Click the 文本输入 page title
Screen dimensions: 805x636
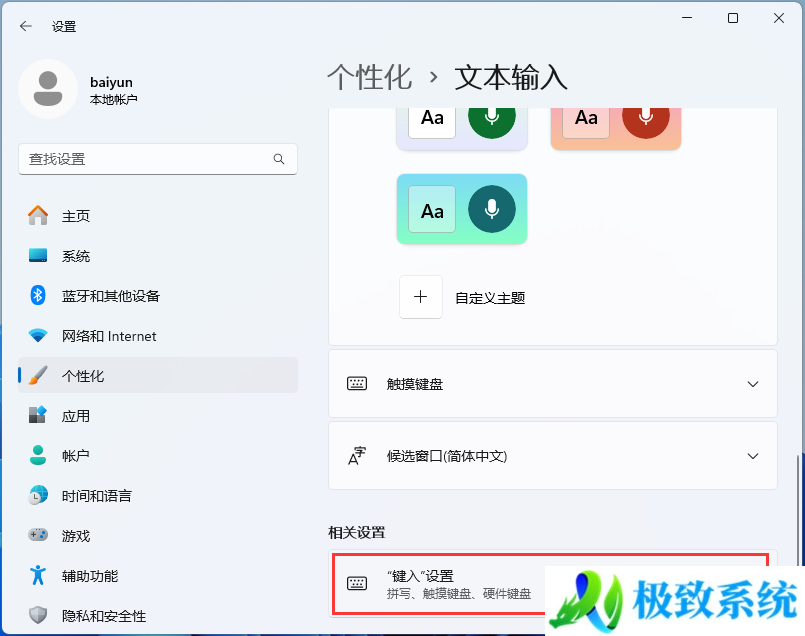click(x=511, y=78)
